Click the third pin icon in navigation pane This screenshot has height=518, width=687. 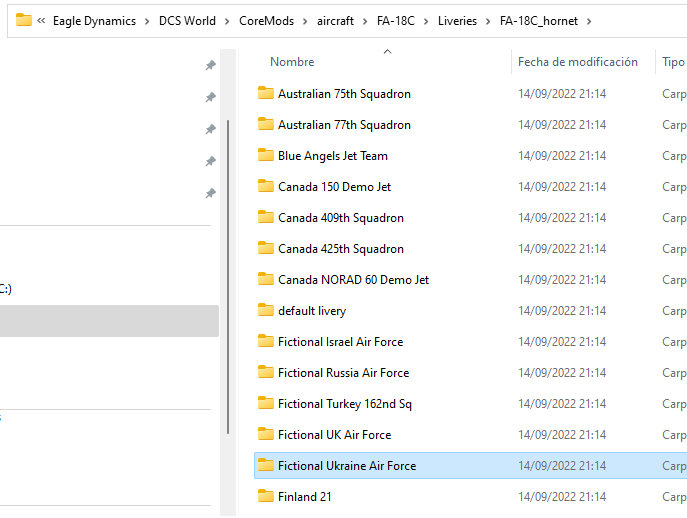click(211, 129)
